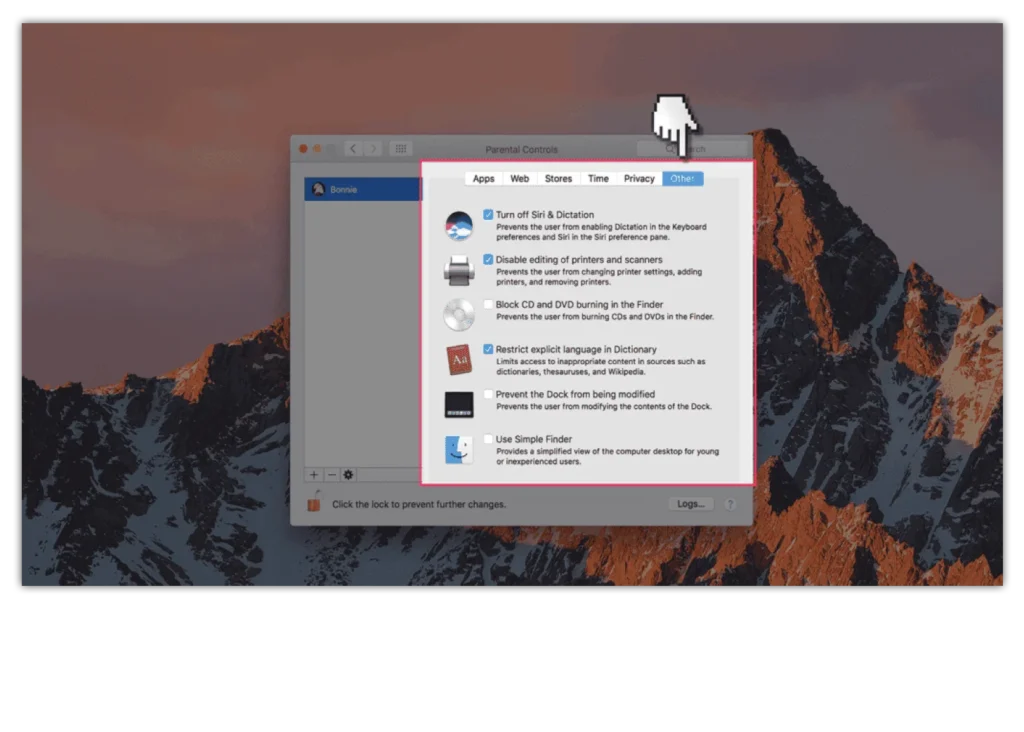The image size is (1024, 732).
Task: Click the CD disc icon
Action: (x=459, y=315)
